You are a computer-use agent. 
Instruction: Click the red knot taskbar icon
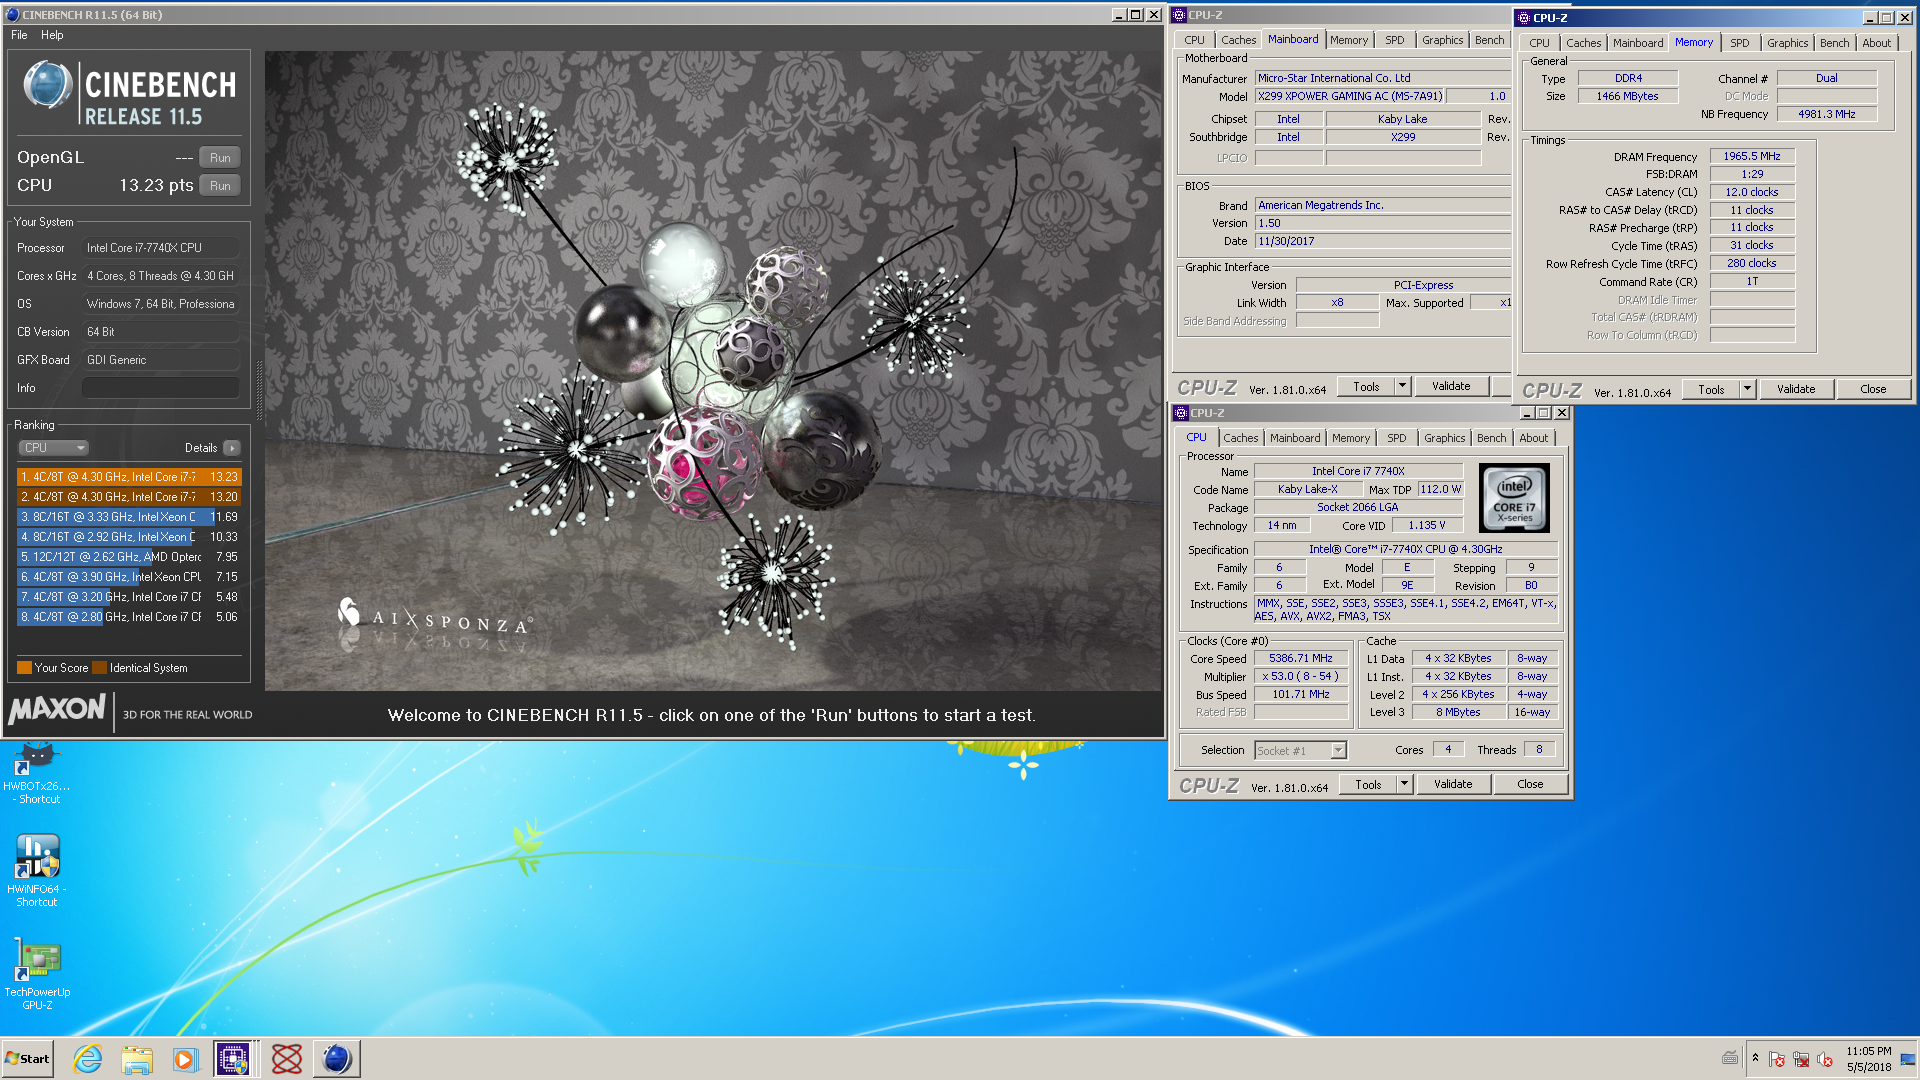point(287,1059)
